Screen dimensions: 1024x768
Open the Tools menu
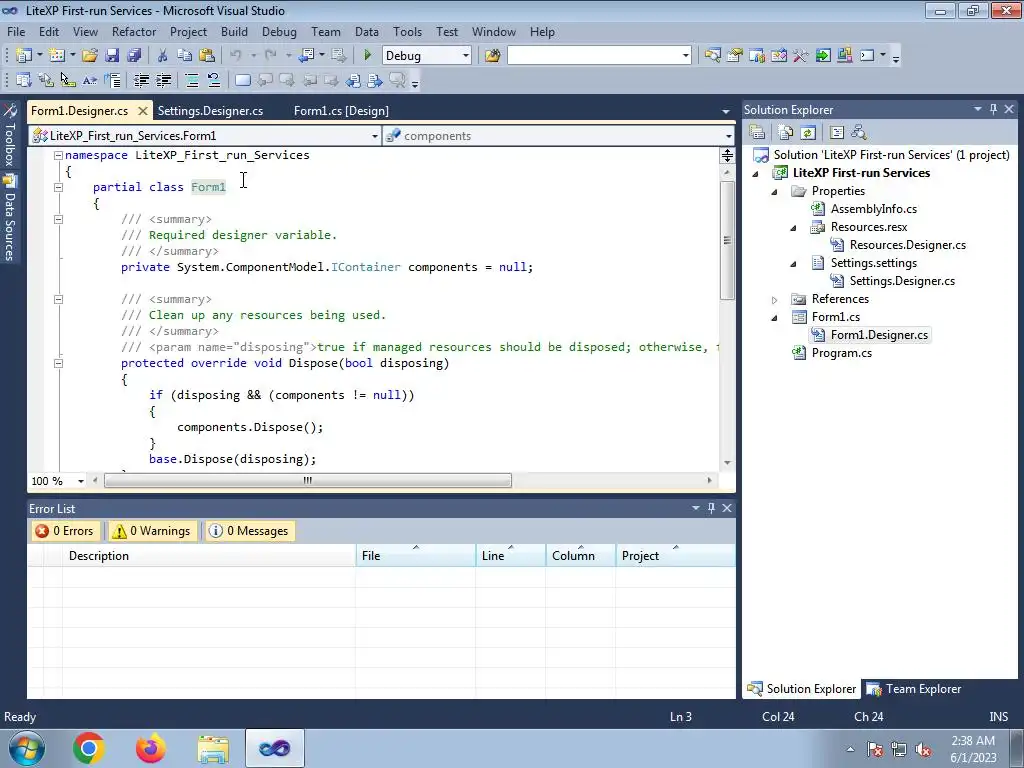pyautogui.click(x=407, y=31)
